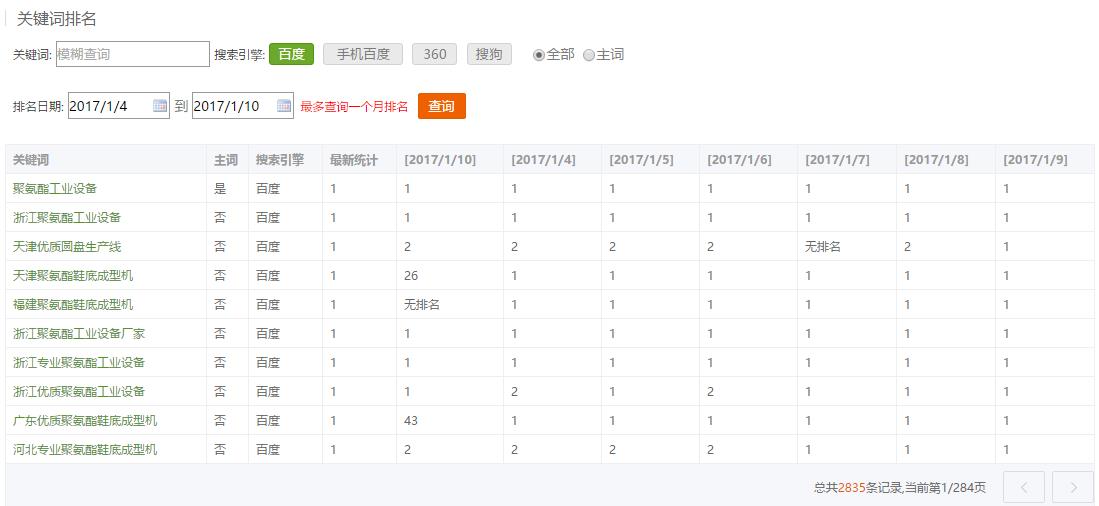This screenshot has height=506, width=1099.
Task: Click the red 最多查询一个月排名 notice
Action: 354,107
